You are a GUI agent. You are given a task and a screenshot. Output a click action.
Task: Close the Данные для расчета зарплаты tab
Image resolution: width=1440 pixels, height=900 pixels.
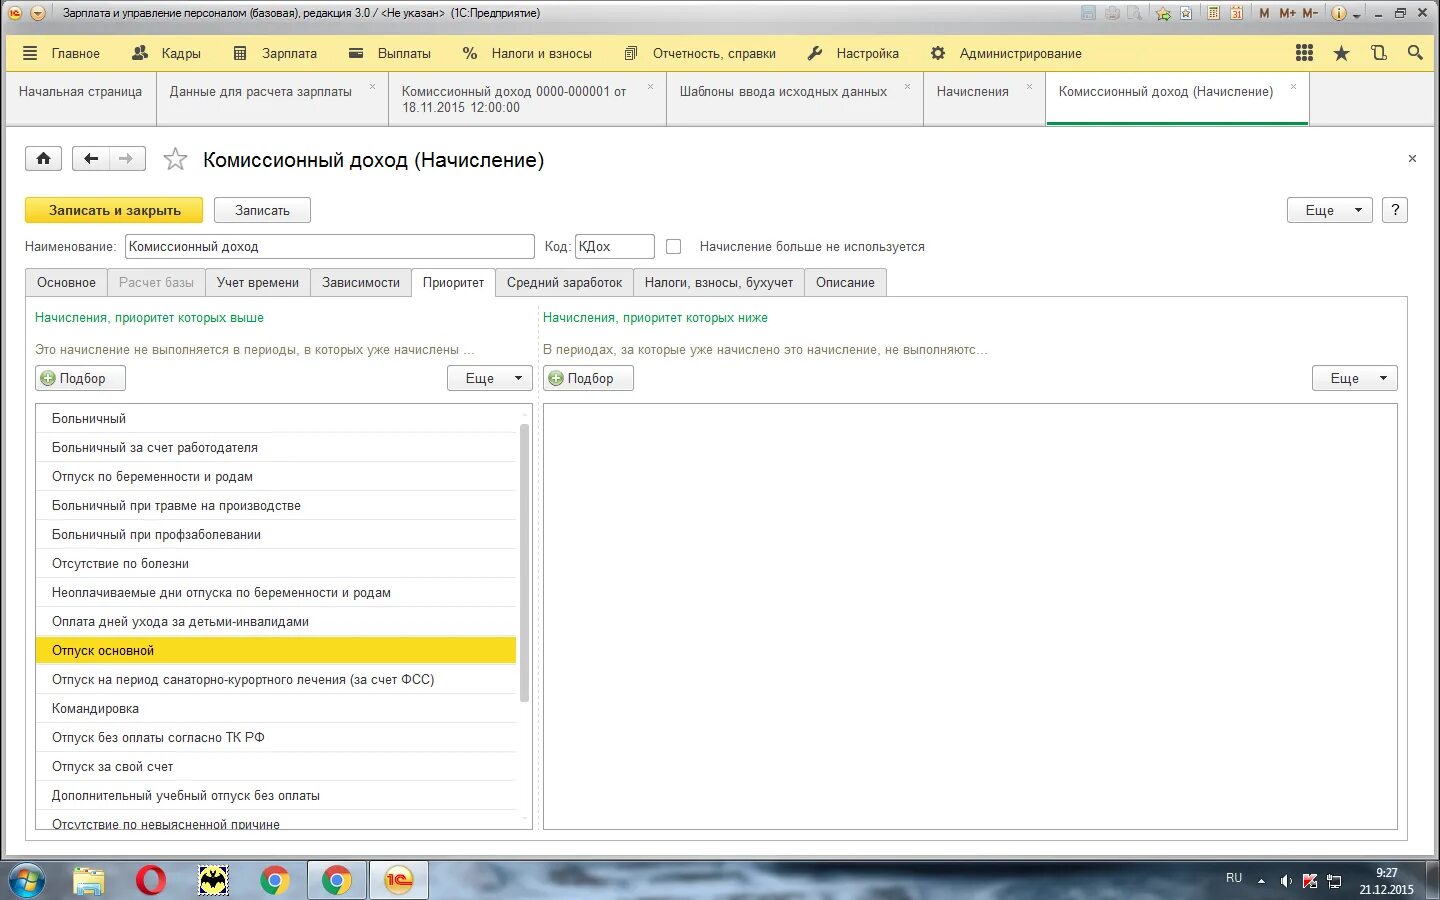click(372, 87)
